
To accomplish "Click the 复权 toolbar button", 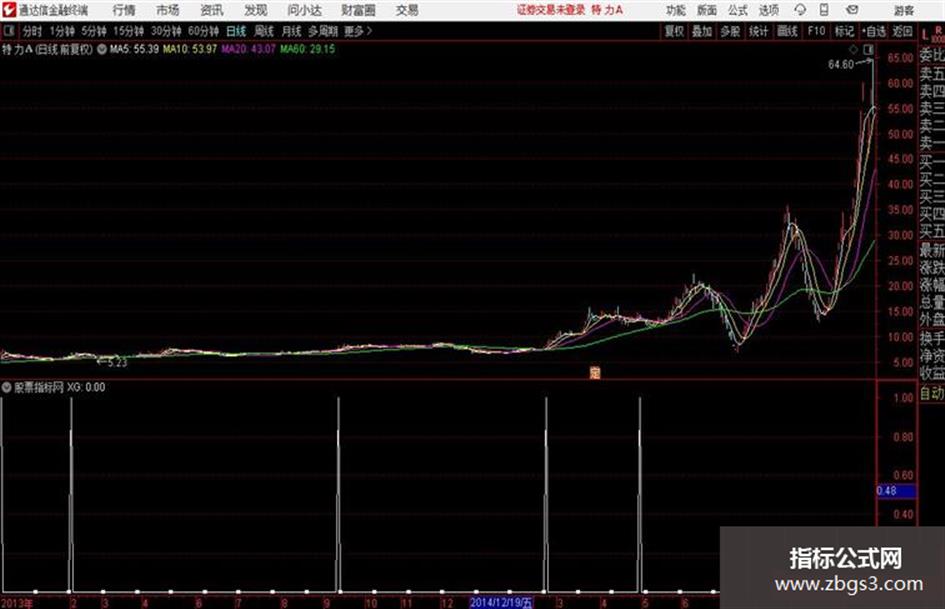I will (674, 31).
